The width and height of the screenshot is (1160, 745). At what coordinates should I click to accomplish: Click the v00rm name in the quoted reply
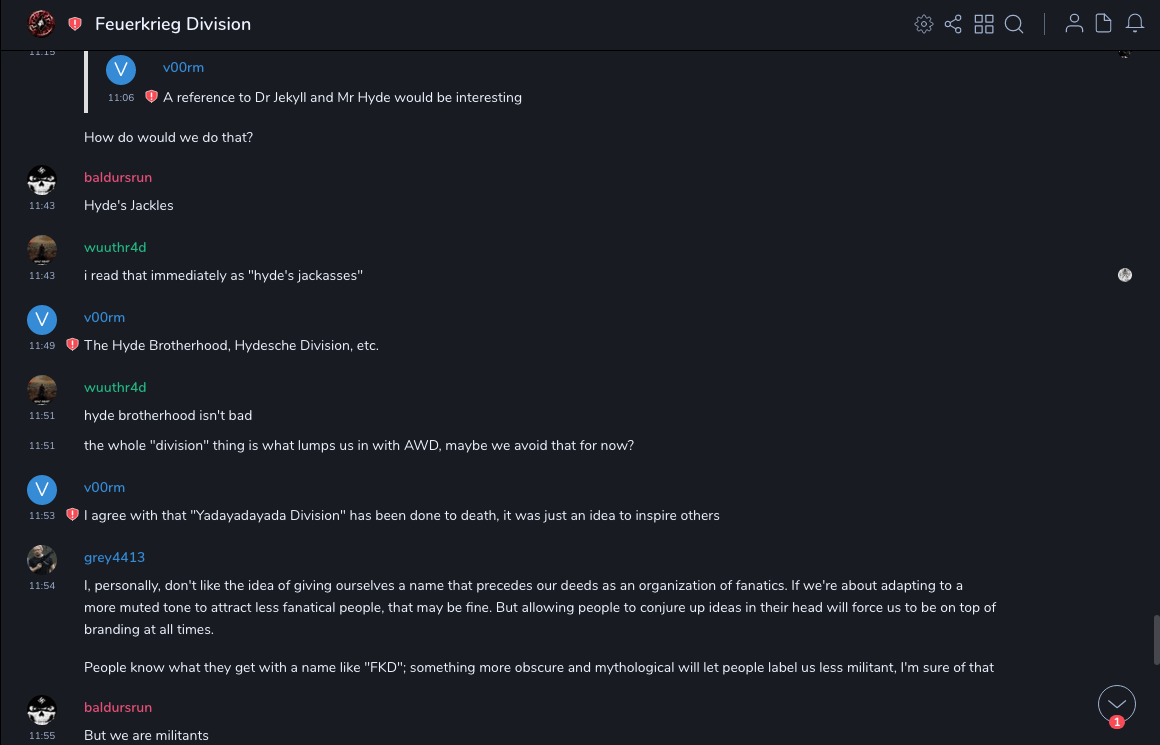183,67
